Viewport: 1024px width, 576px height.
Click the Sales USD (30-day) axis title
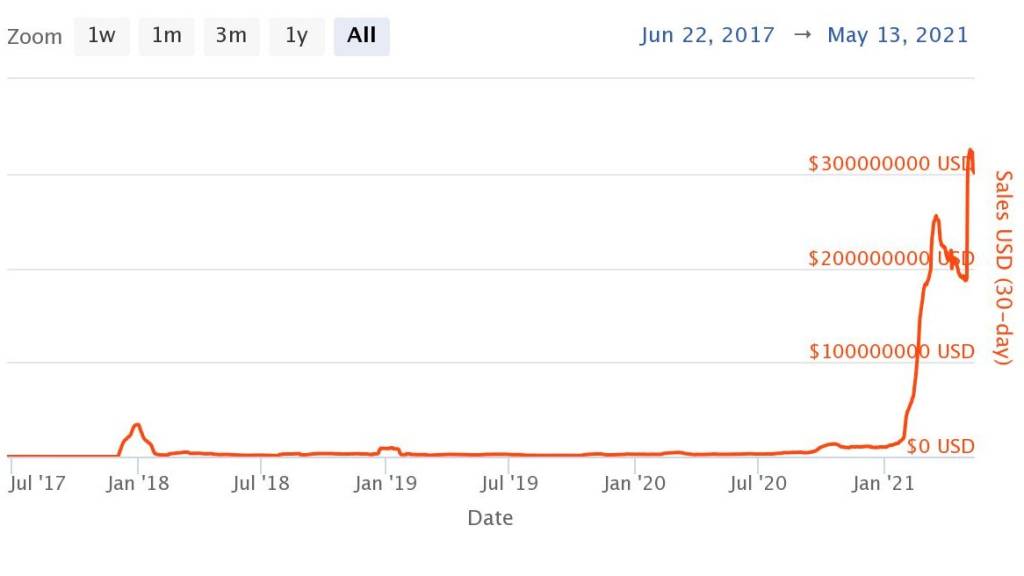[x=1003, y=267]
